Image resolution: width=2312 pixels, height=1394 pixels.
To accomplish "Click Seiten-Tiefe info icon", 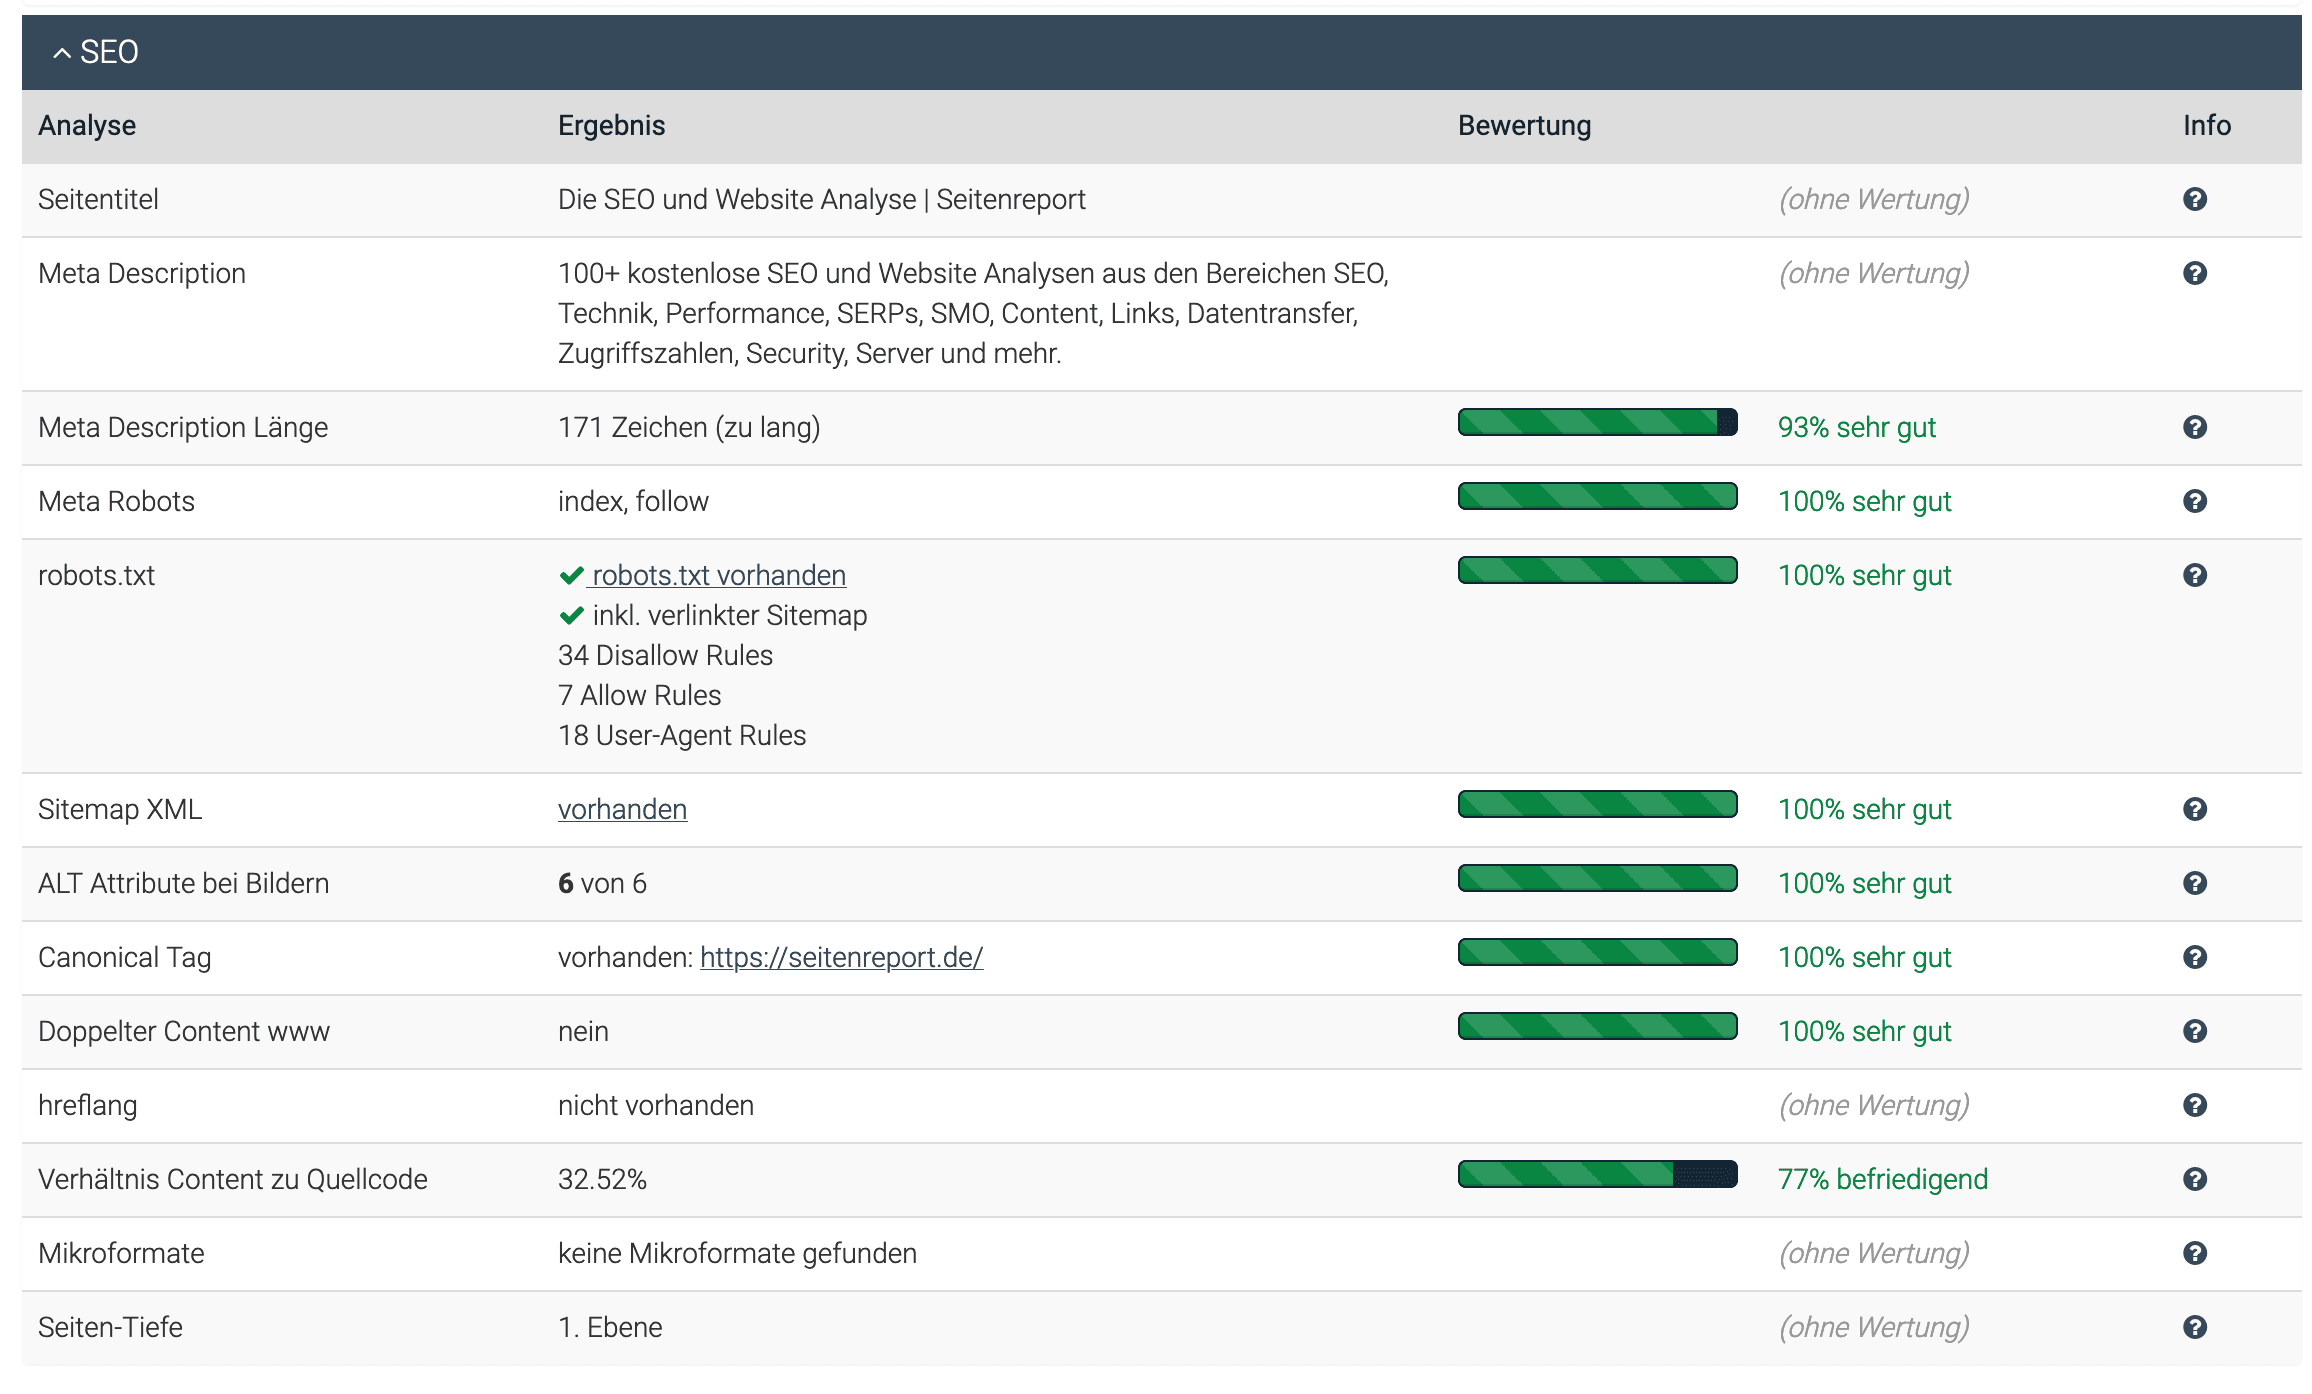I will [2194, 1327].
